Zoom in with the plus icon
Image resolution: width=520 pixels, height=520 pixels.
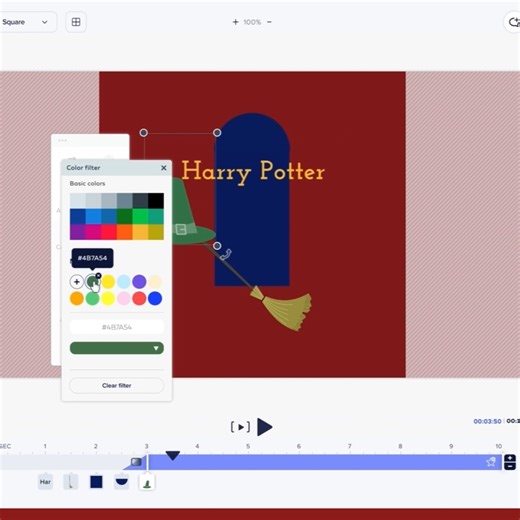pyautogui.click(x=235, y=22)
